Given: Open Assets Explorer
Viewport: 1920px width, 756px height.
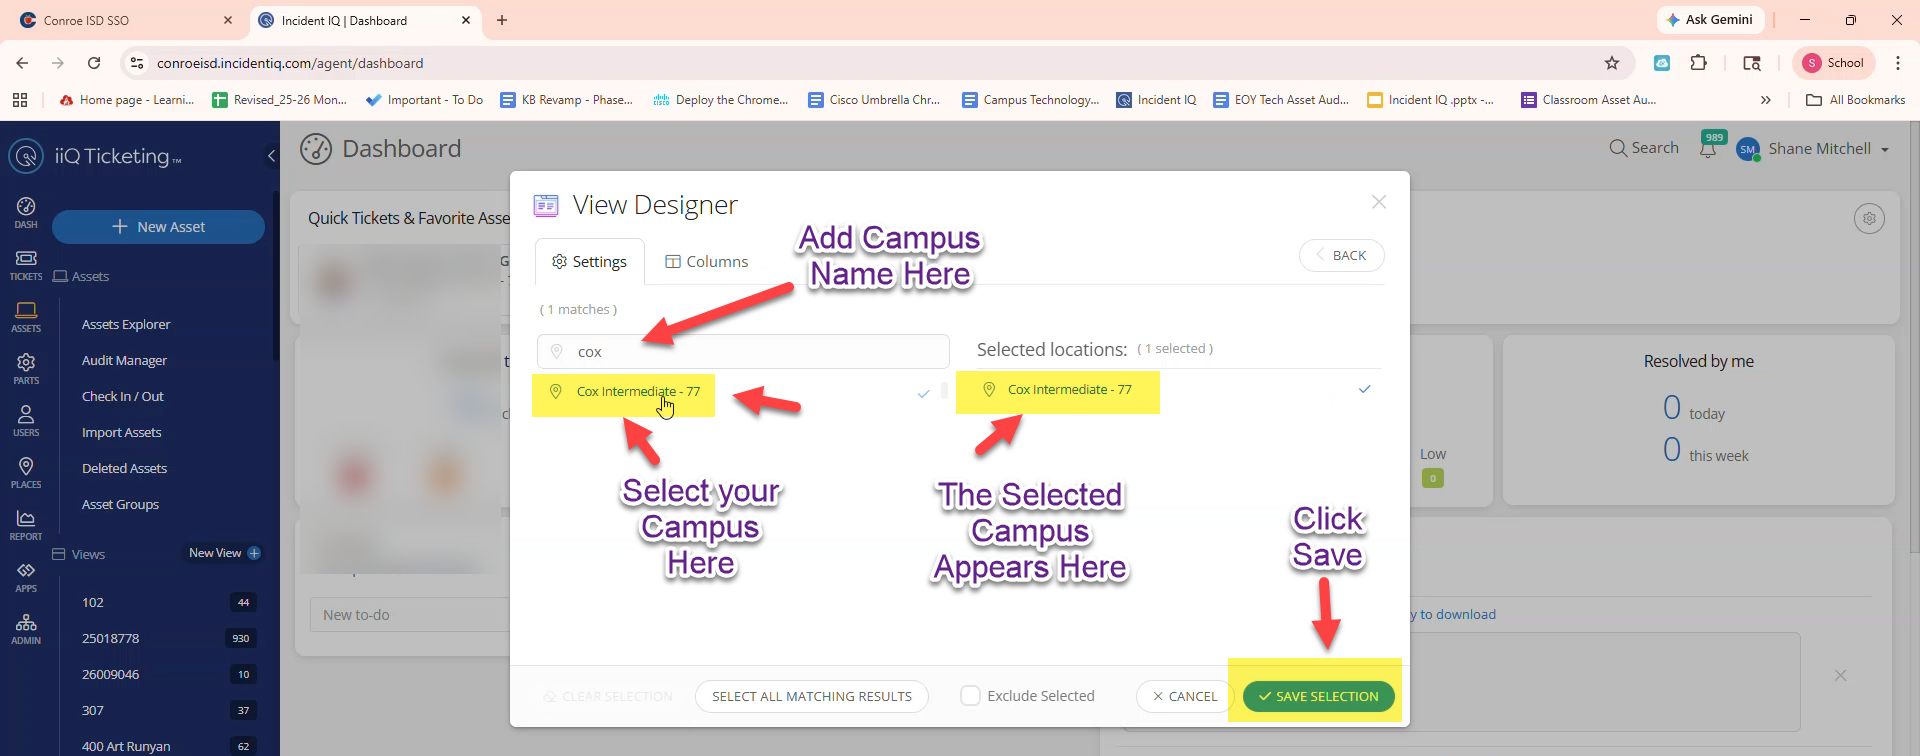Looking at the screenshot, I should pyautogui.click(x=126, y=324).
